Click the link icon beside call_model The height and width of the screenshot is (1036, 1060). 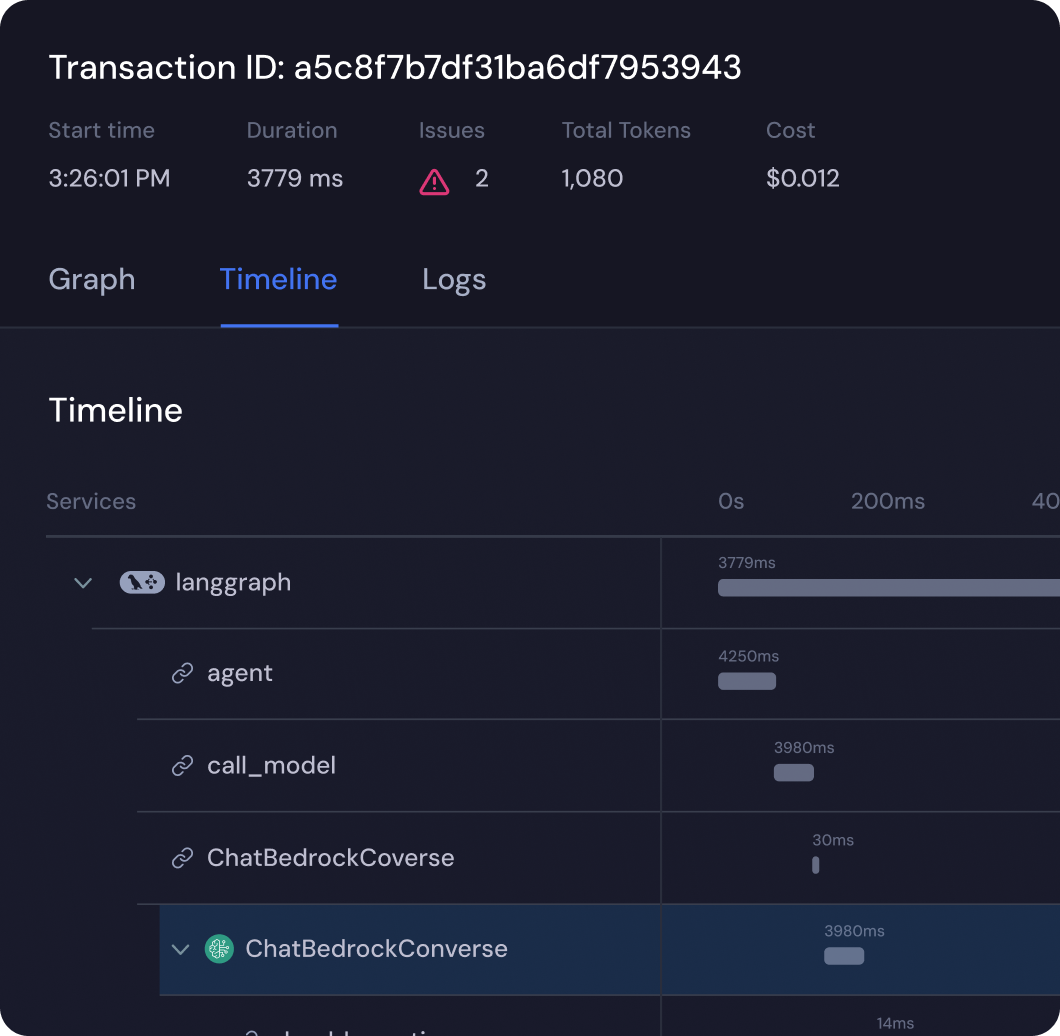click(x=182, y=766)
